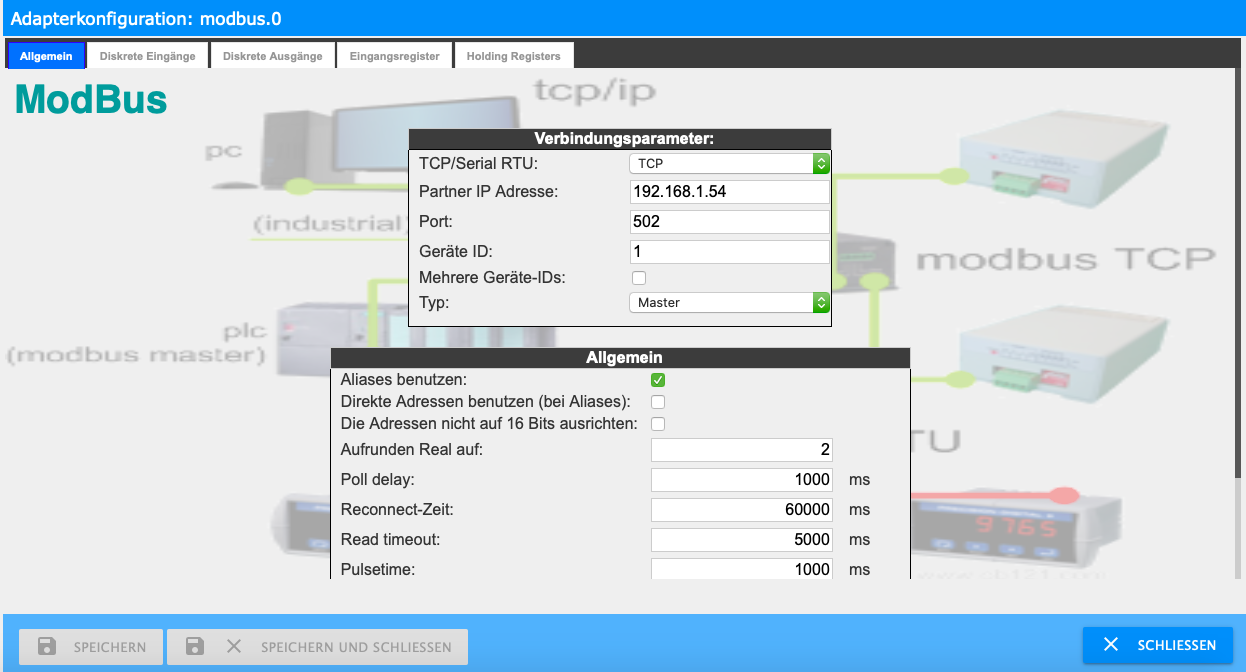Click the ModBus logo heading
The height and width of the screenshot is (672, 1246).
pos(91,100)
